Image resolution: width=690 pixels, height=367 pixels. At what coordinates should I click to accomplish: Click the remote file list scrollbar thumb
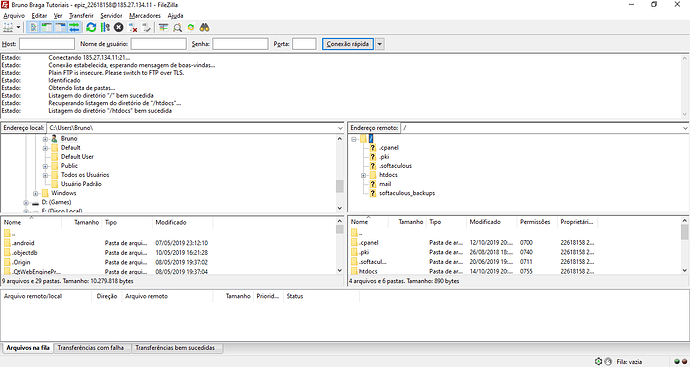(x=685, y=232)
